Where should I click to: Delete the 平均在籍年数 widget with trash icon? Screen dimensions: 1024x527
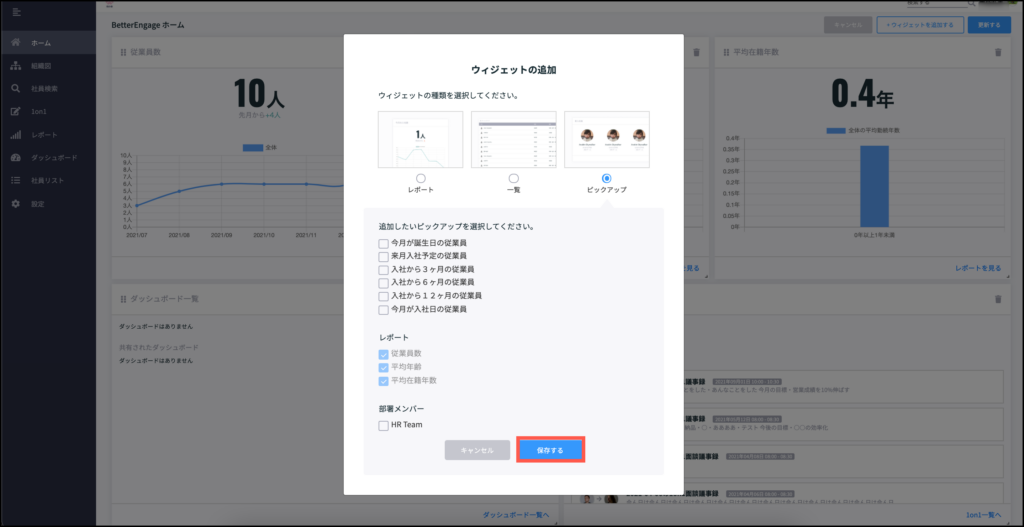pyautogui.click(x=997, y=52)
